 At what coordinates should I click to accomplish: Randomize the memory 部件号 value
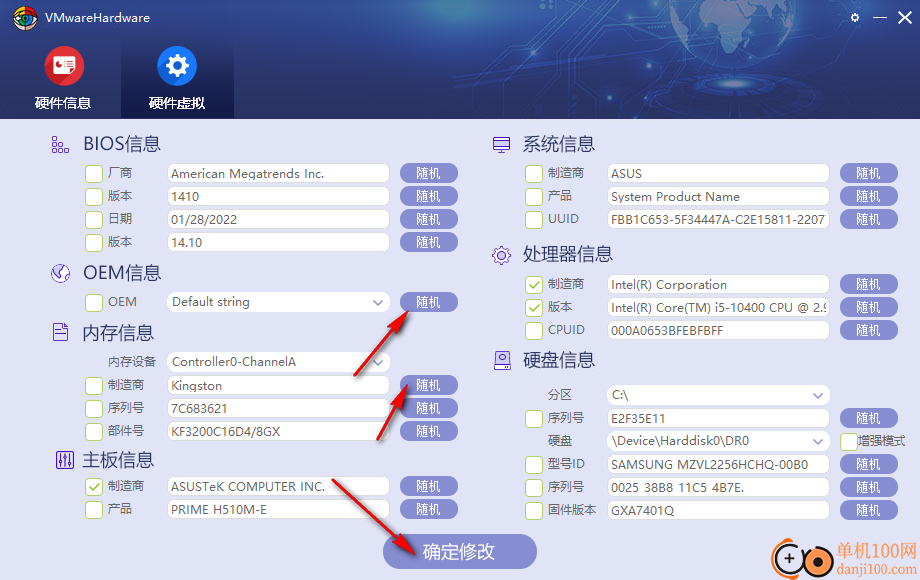coord(428,431)
